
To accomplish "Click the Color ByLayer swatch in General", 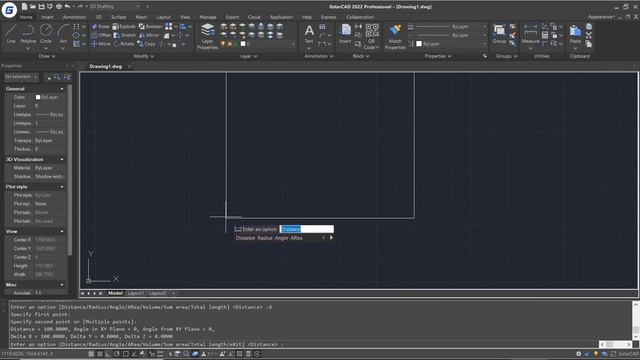I will tap(38, 97).
